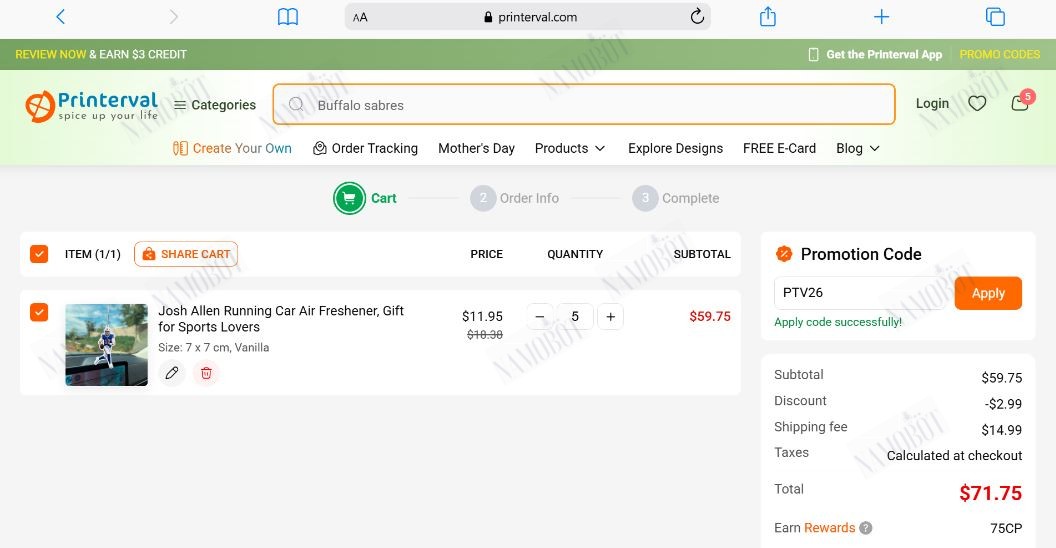This screenshot has width=1056, height=548.
Task: Click the Safari share icon
Action: 768,17
